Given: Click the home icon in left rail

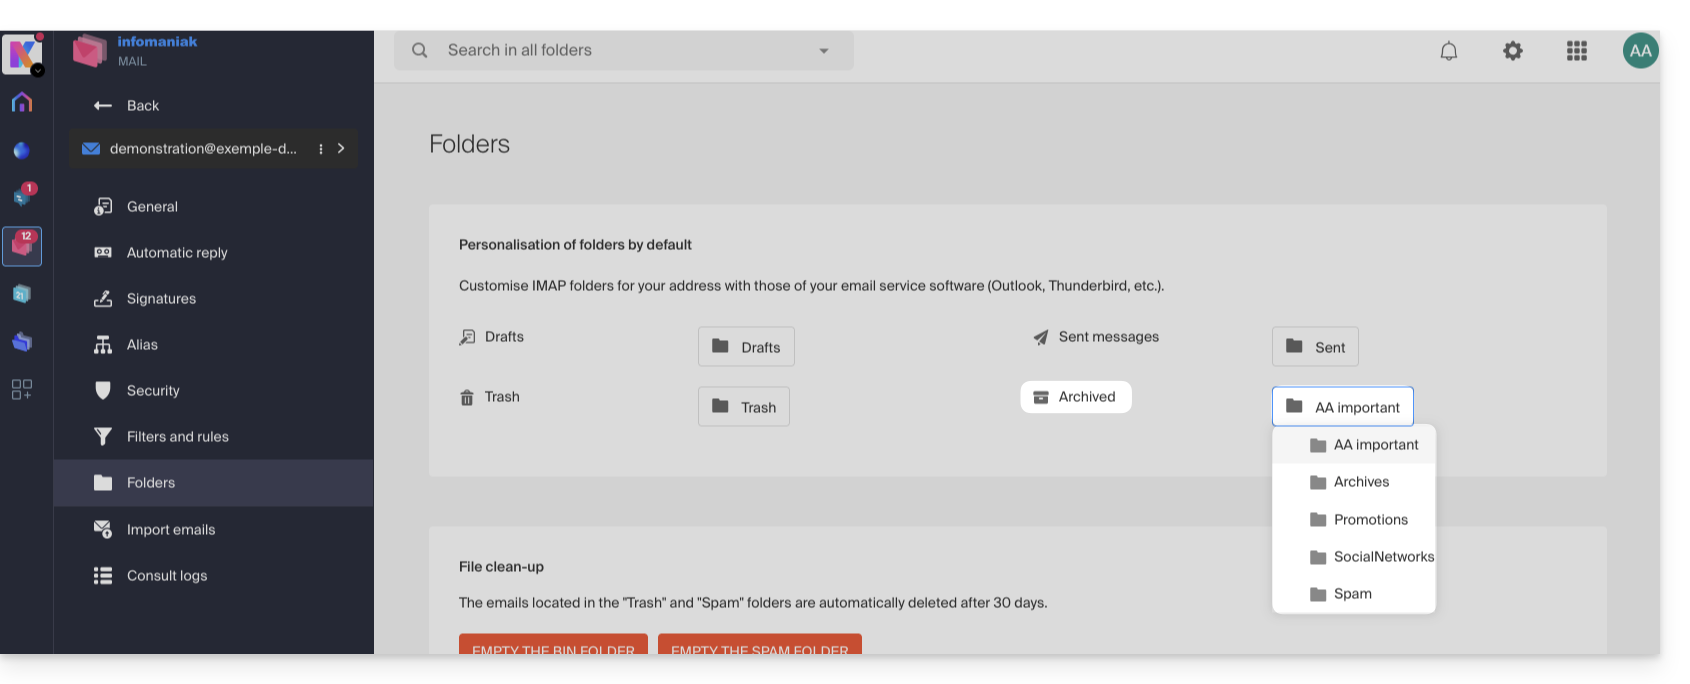Looking at the screenshot, I should [22, 103].
